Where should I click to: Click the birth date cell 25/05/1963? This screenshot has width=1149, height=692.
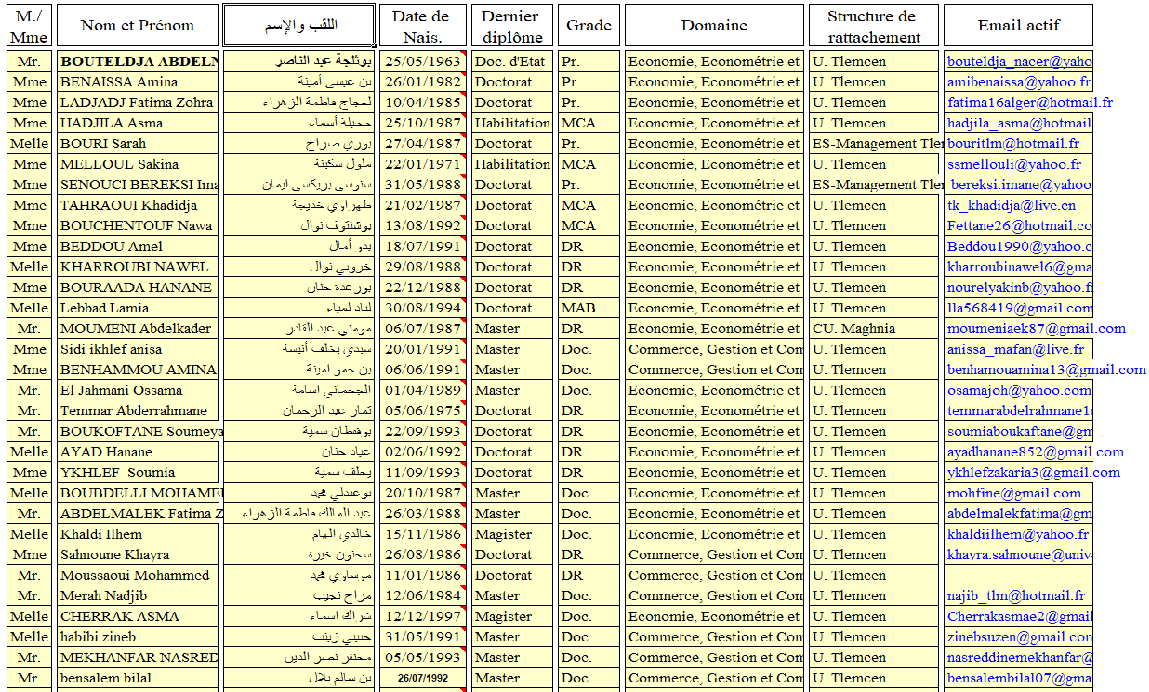[x=422, y=62]
